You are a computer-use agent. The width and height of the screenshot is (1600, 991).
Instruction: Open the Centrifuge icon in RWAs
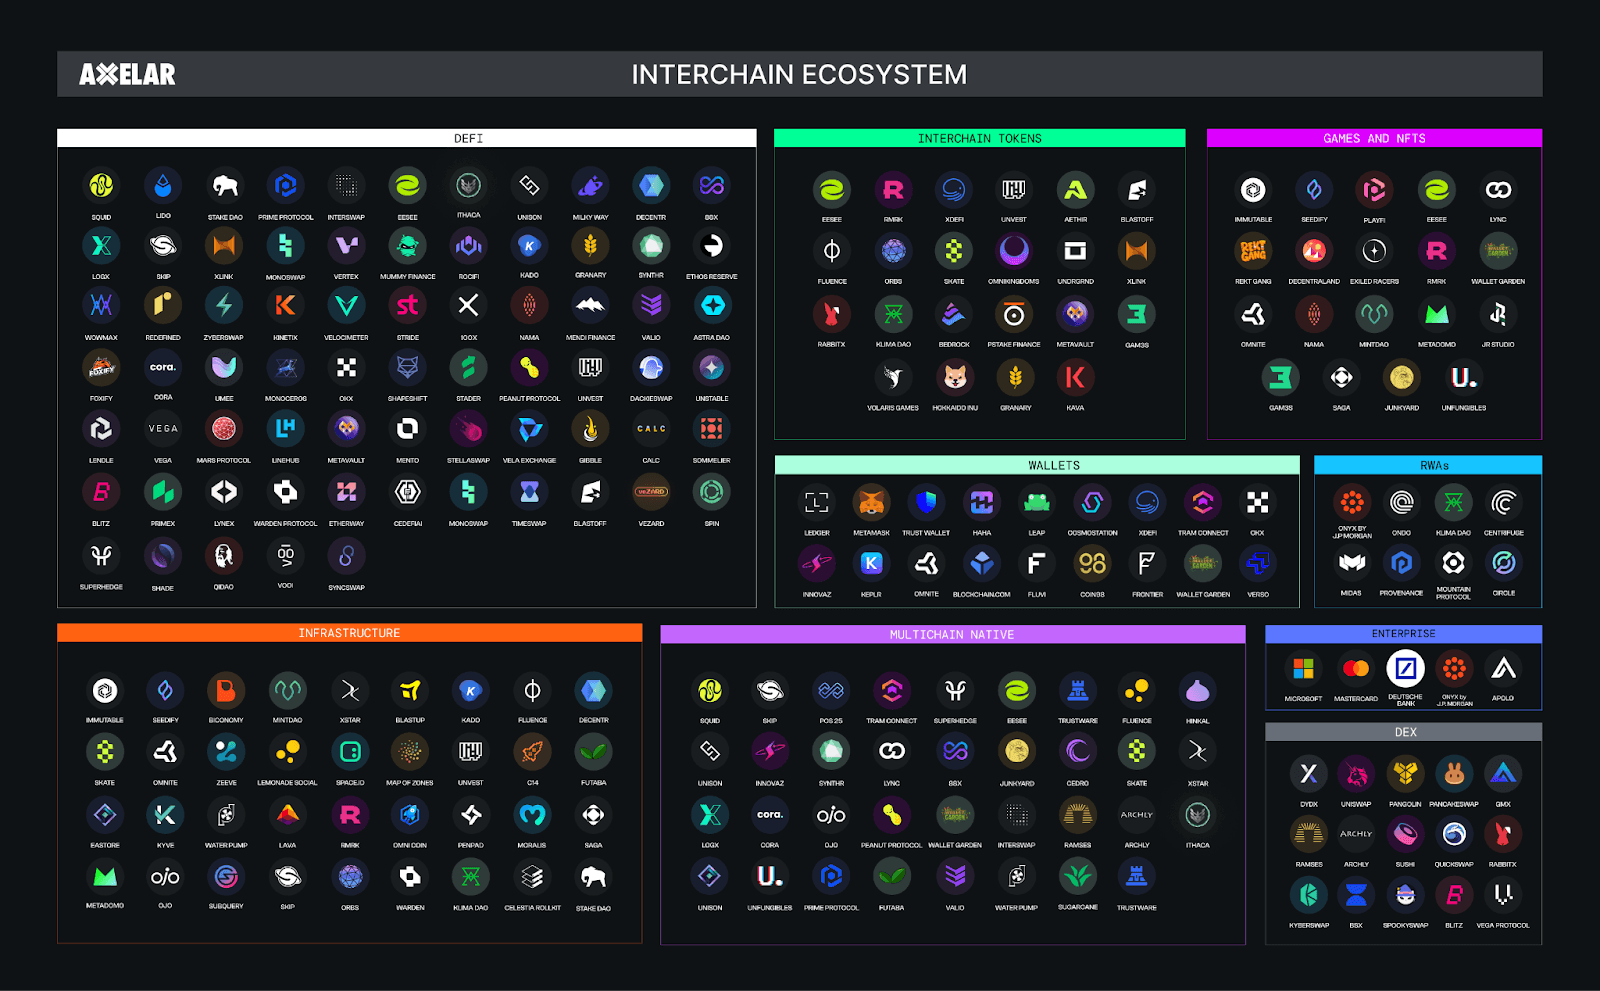(1503, 503)
